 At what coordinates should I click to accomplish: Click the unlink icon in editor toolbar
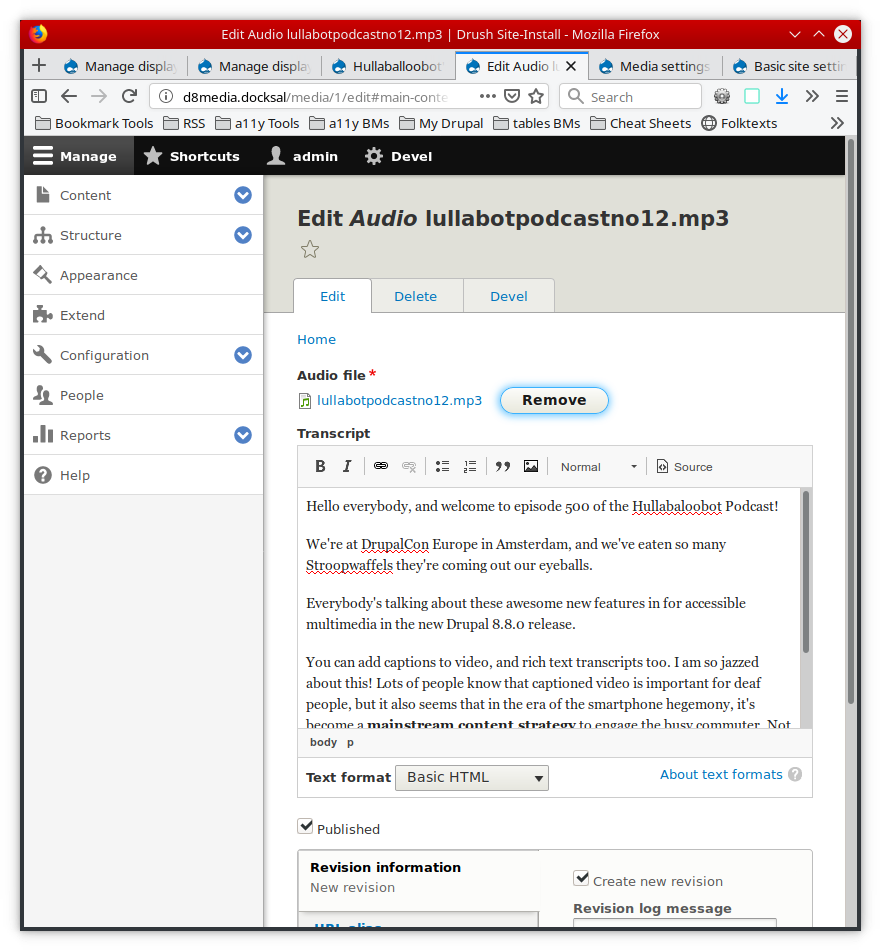tap(409, 466)
